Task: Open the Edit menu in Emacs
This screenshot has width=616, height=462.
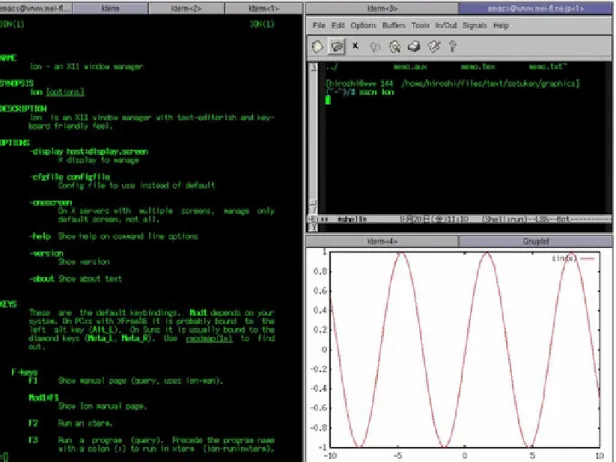Action: (337, 26)
